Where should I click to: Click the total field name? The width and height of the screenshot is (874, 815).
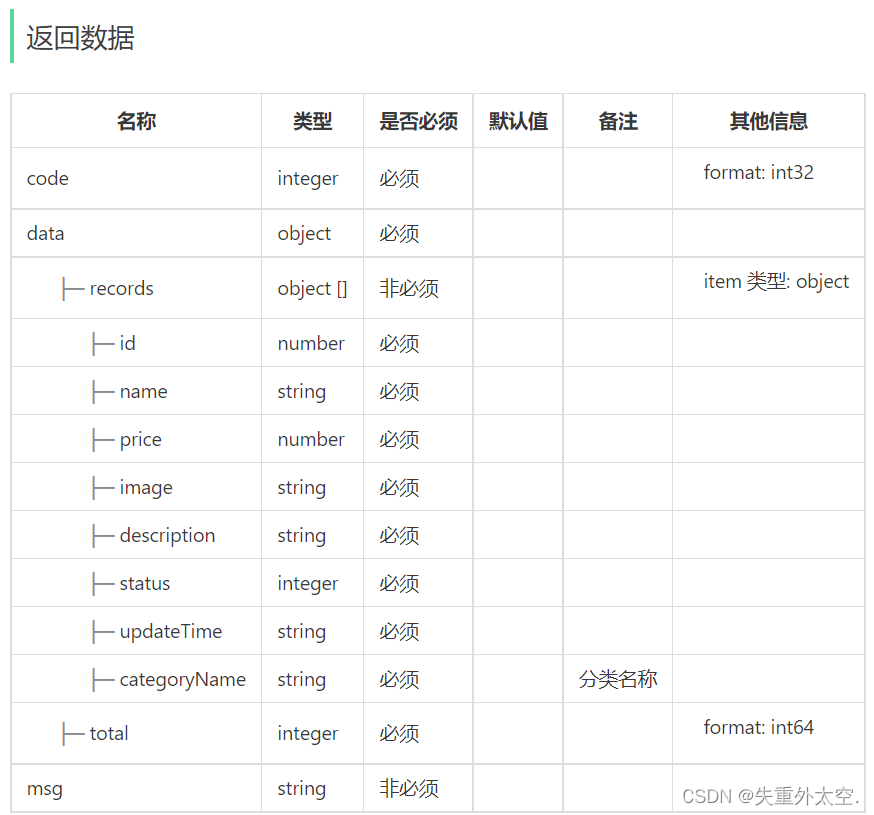pos(109,733)
